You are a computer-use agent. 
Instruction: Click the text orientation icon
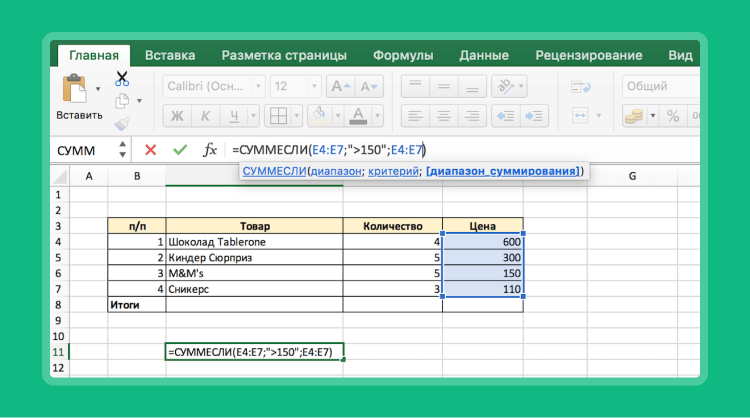click(504, 87)
